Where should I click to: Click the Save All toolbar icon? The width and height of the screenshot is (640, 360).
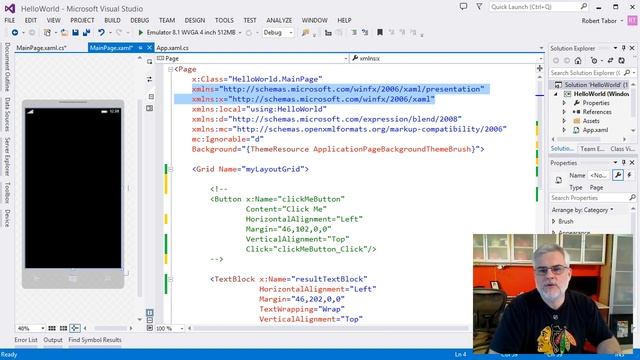pos(86,32)
